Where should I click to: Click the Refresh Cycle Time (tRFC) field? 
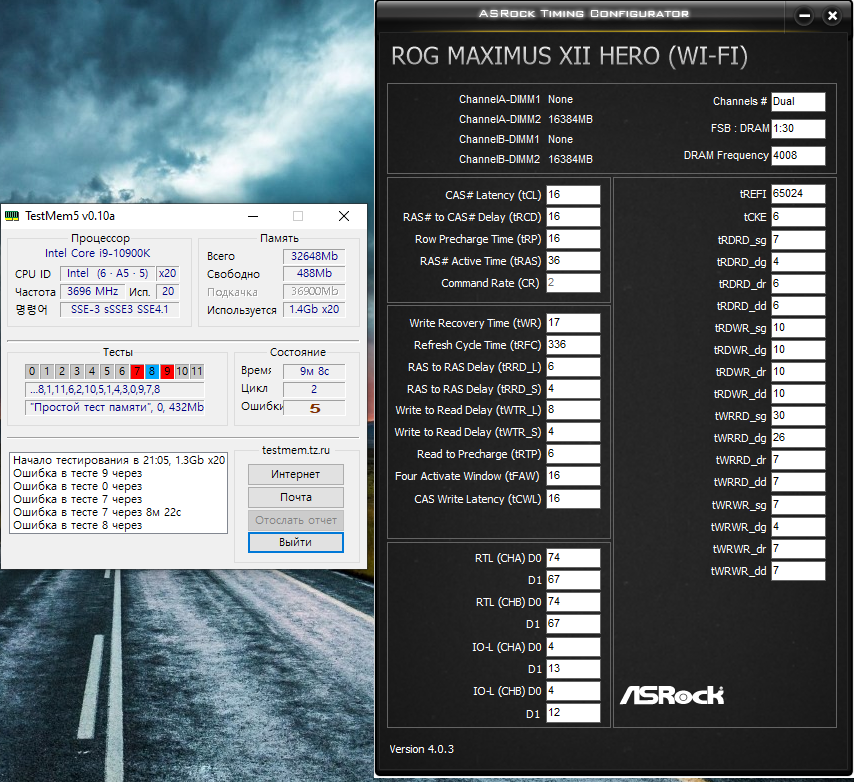pos(573,345)
